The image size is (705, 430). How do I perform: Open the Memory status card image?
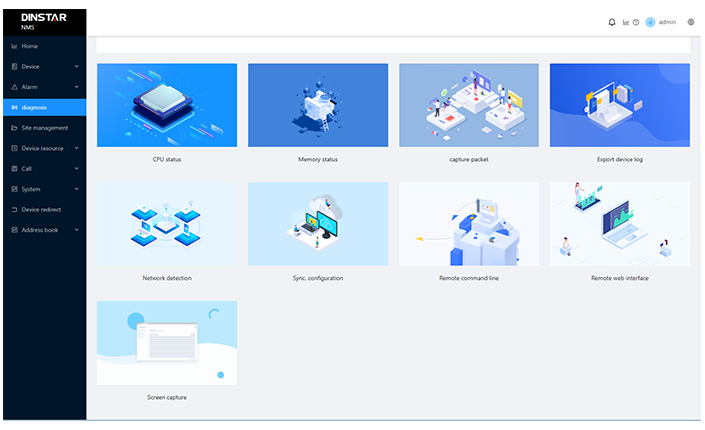pos(318,105)
